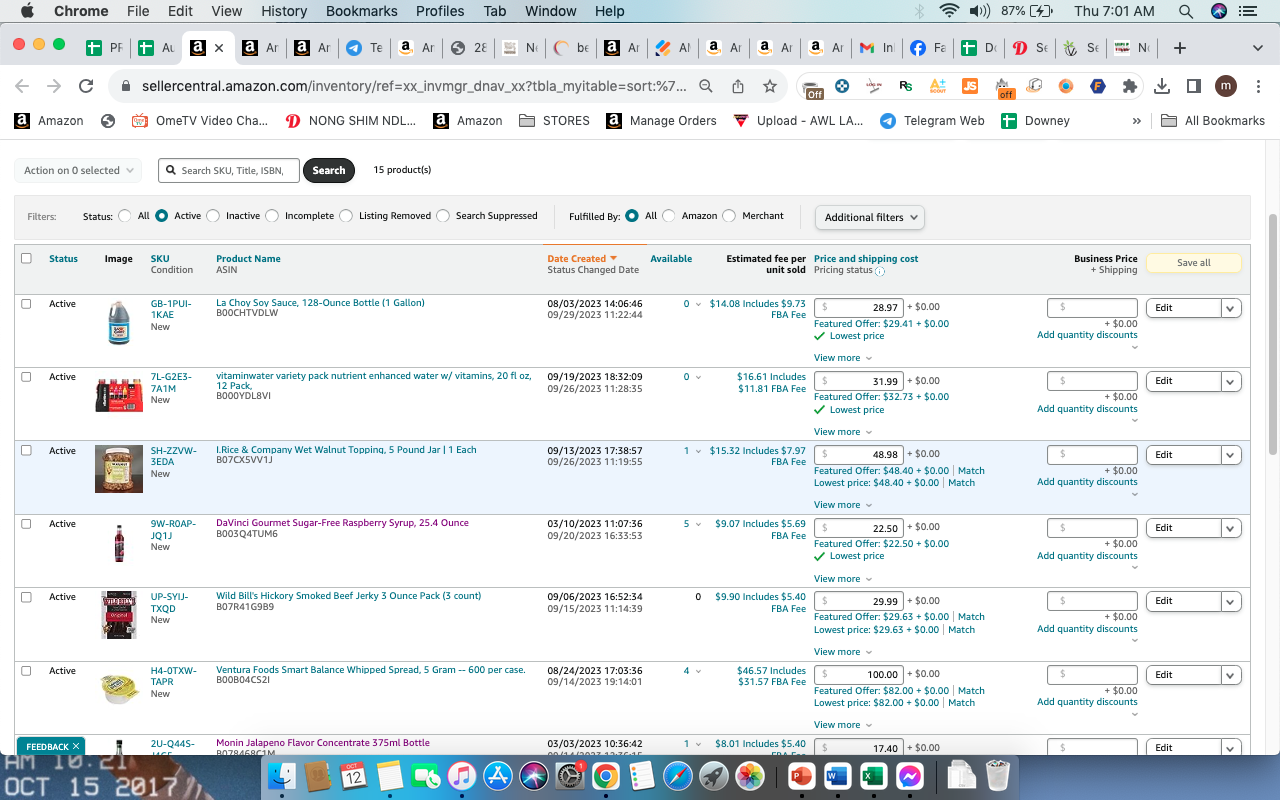The image size is (1280, 800).
Task: Open the Profiles menu
Action: coord(440,11)
